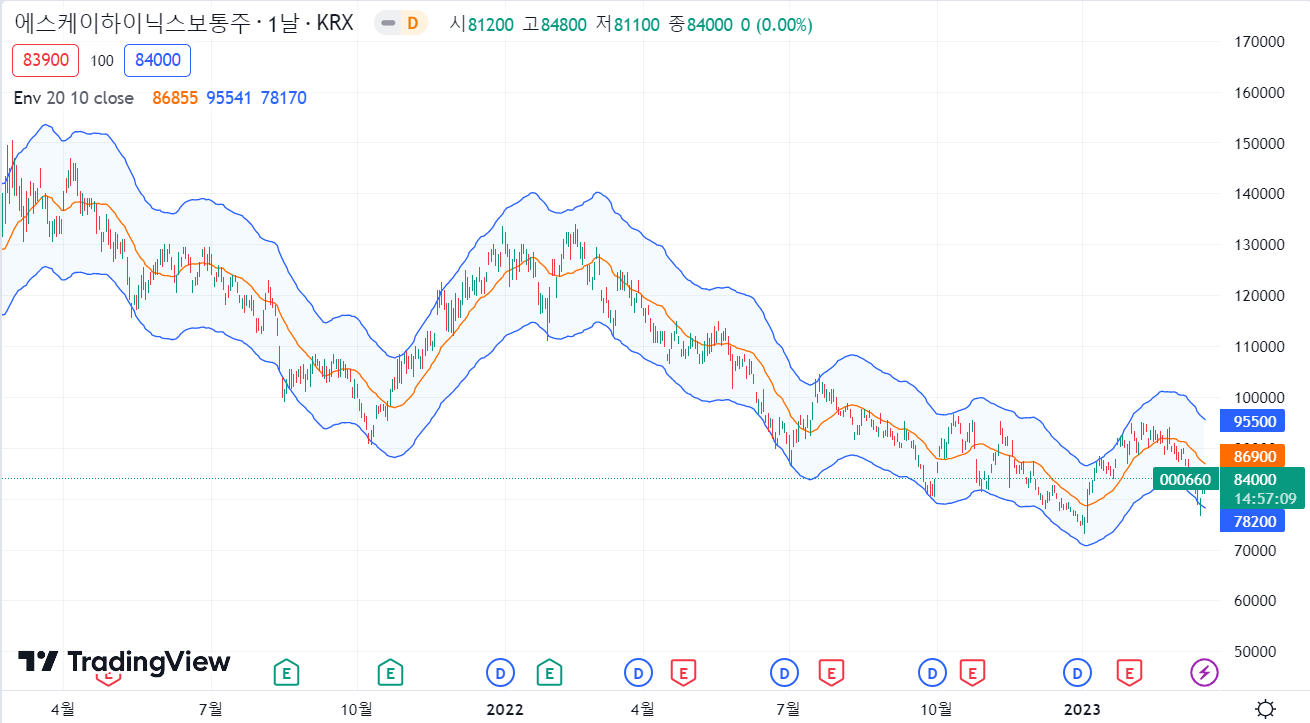Viewport: 1310px width, 723px height.
Task: Click the 160000 price axis label
Action: [x=1258, y=93]
